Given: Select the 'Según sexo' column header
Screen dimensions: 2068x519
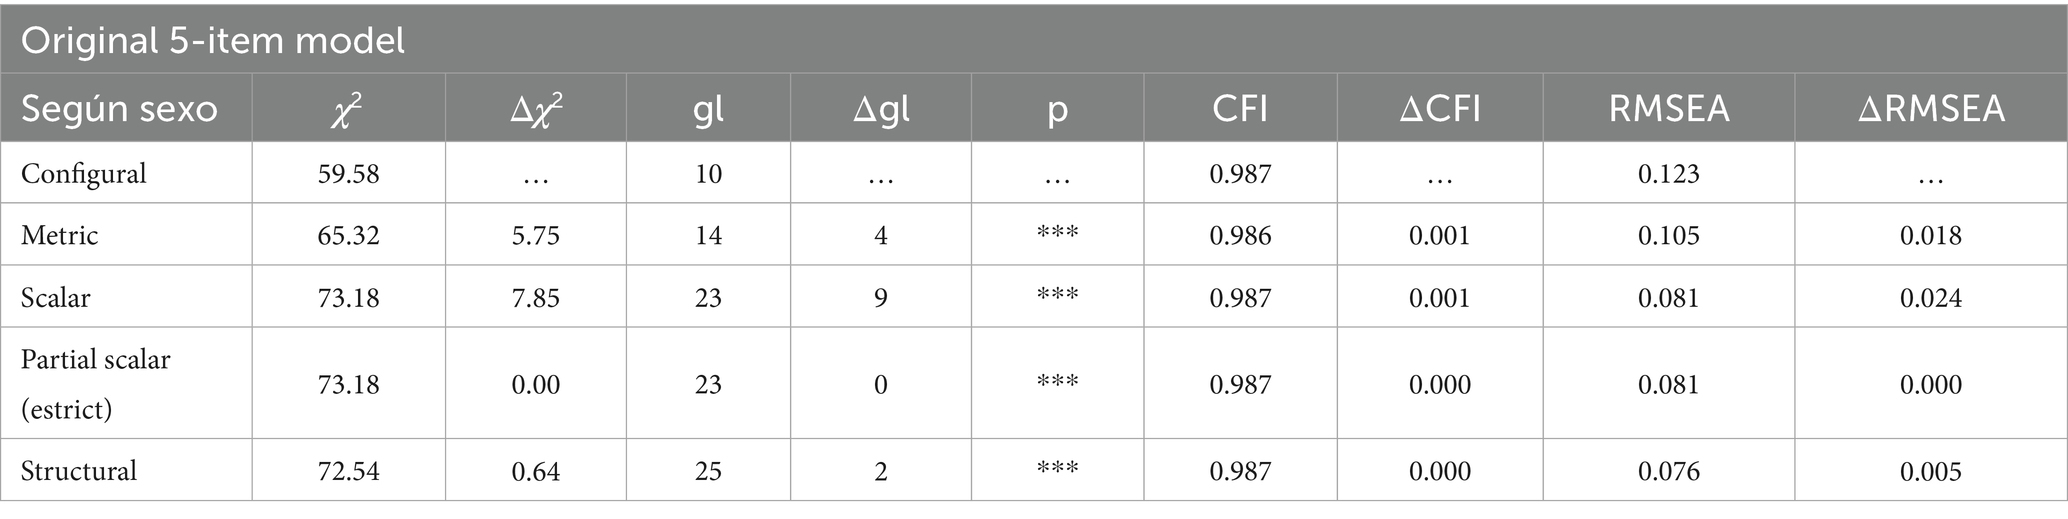Looking at the screenshot, I should (x=119, y=108).
